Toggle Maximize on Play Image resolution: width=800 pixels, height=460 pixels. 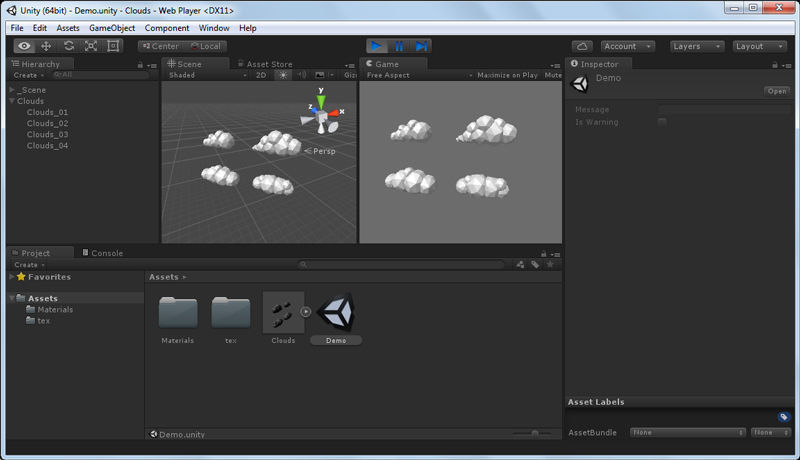(x=507, y=75)
